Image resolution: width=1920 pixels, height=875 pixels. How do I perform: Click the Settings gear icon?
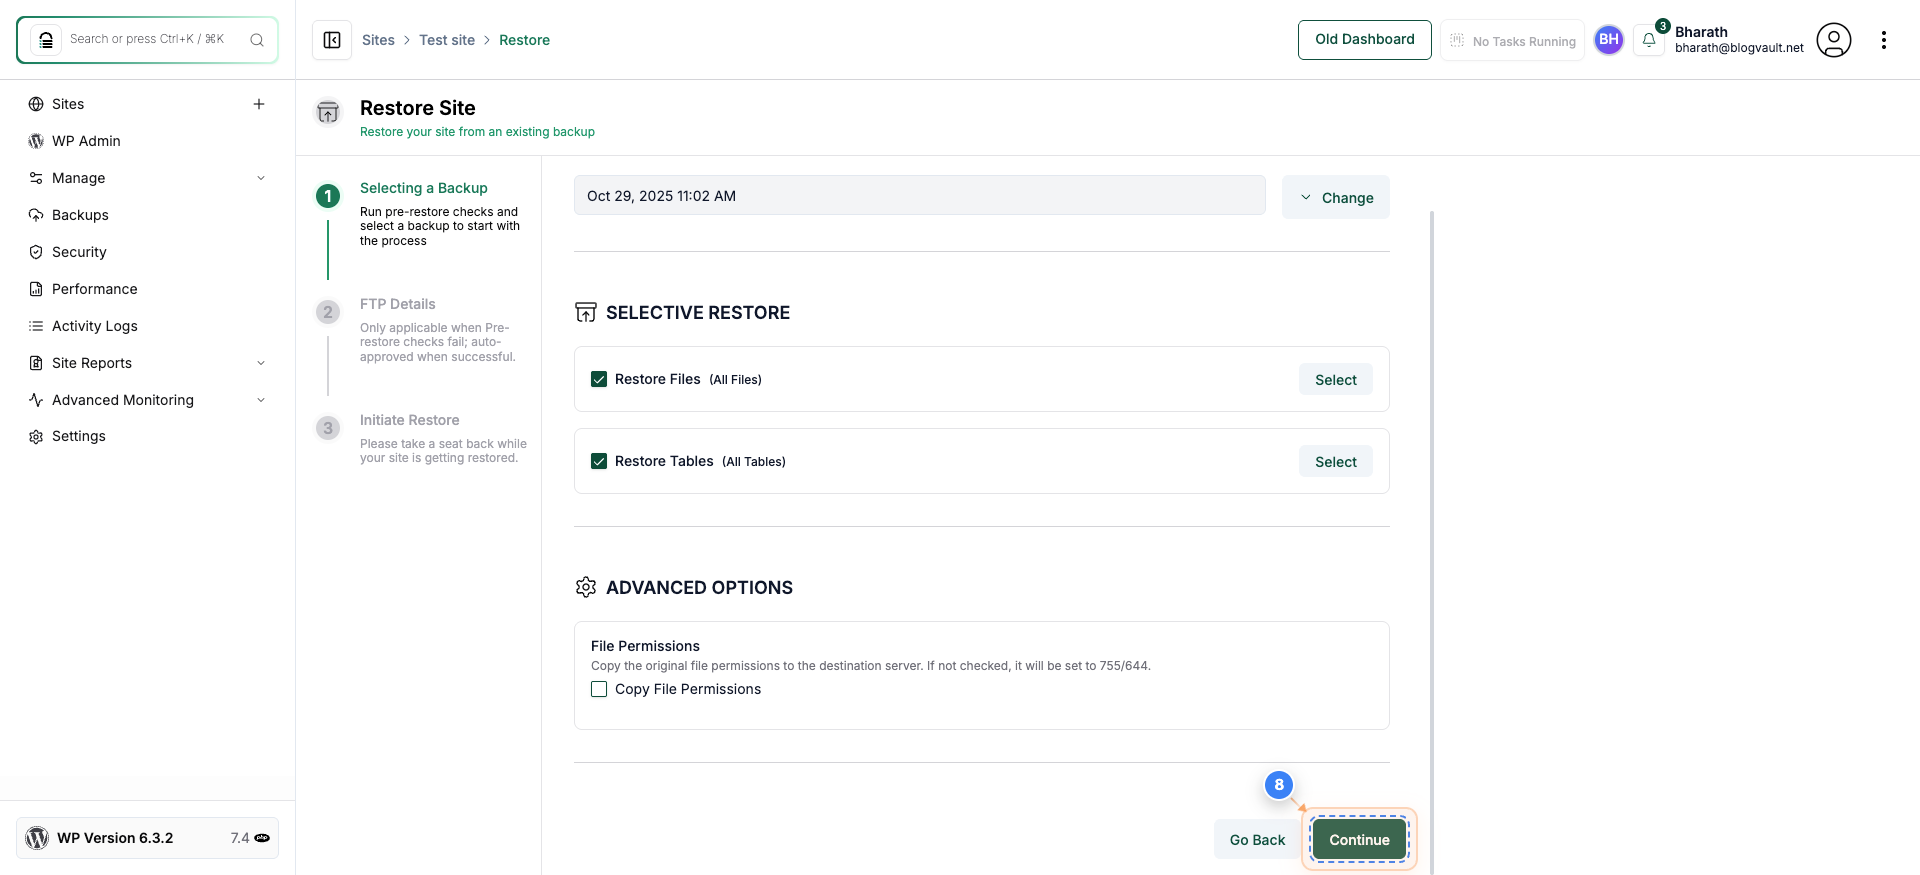click(x=36, y=437)
